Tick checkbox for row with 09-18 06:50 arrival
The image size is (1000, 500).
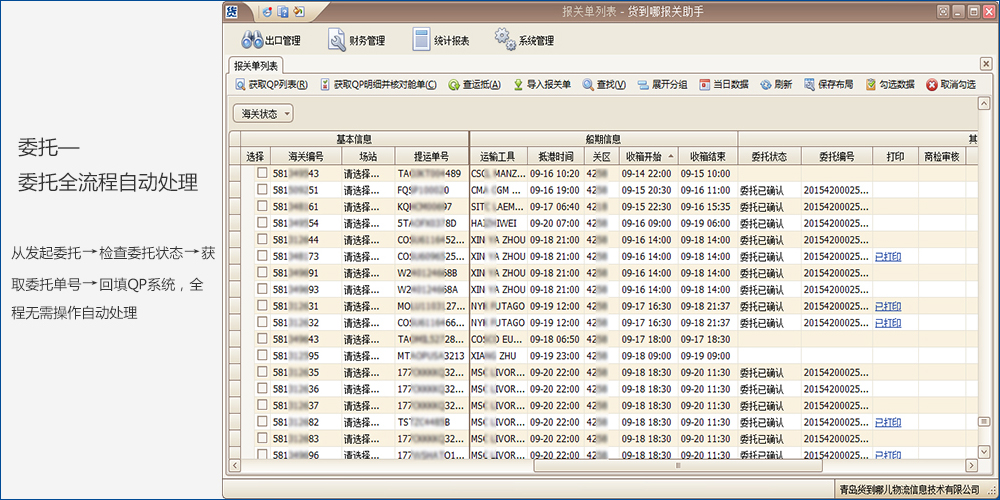(262, 339)
